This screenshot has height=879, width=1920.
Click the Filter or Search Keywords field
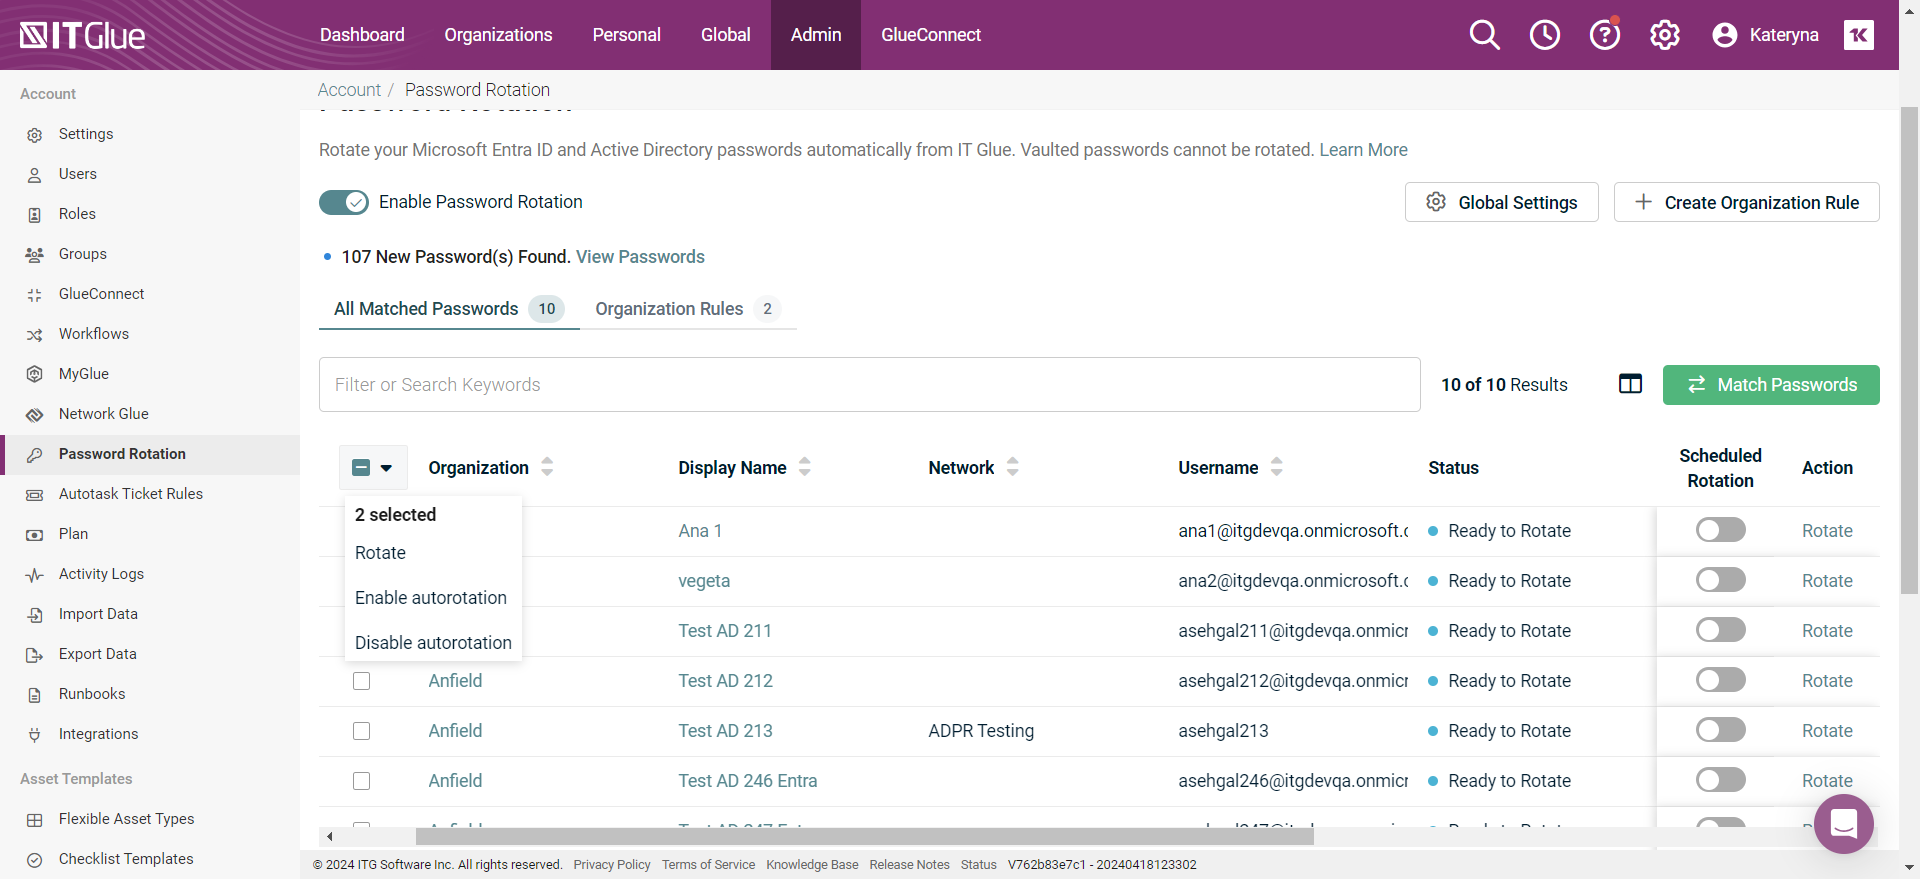coord(869,385)
